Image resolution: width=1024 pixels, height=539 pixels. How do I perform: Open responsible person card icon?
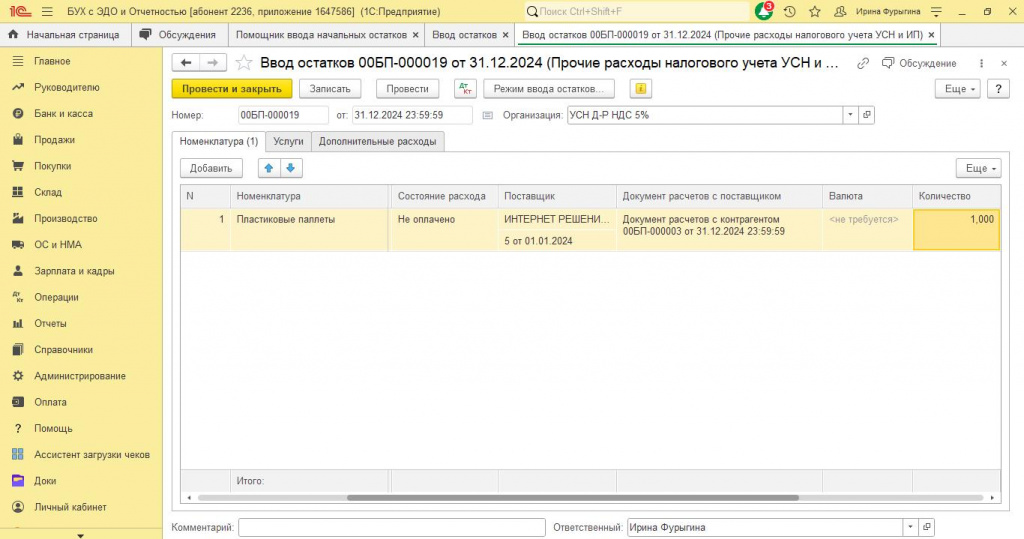point(926,527)
